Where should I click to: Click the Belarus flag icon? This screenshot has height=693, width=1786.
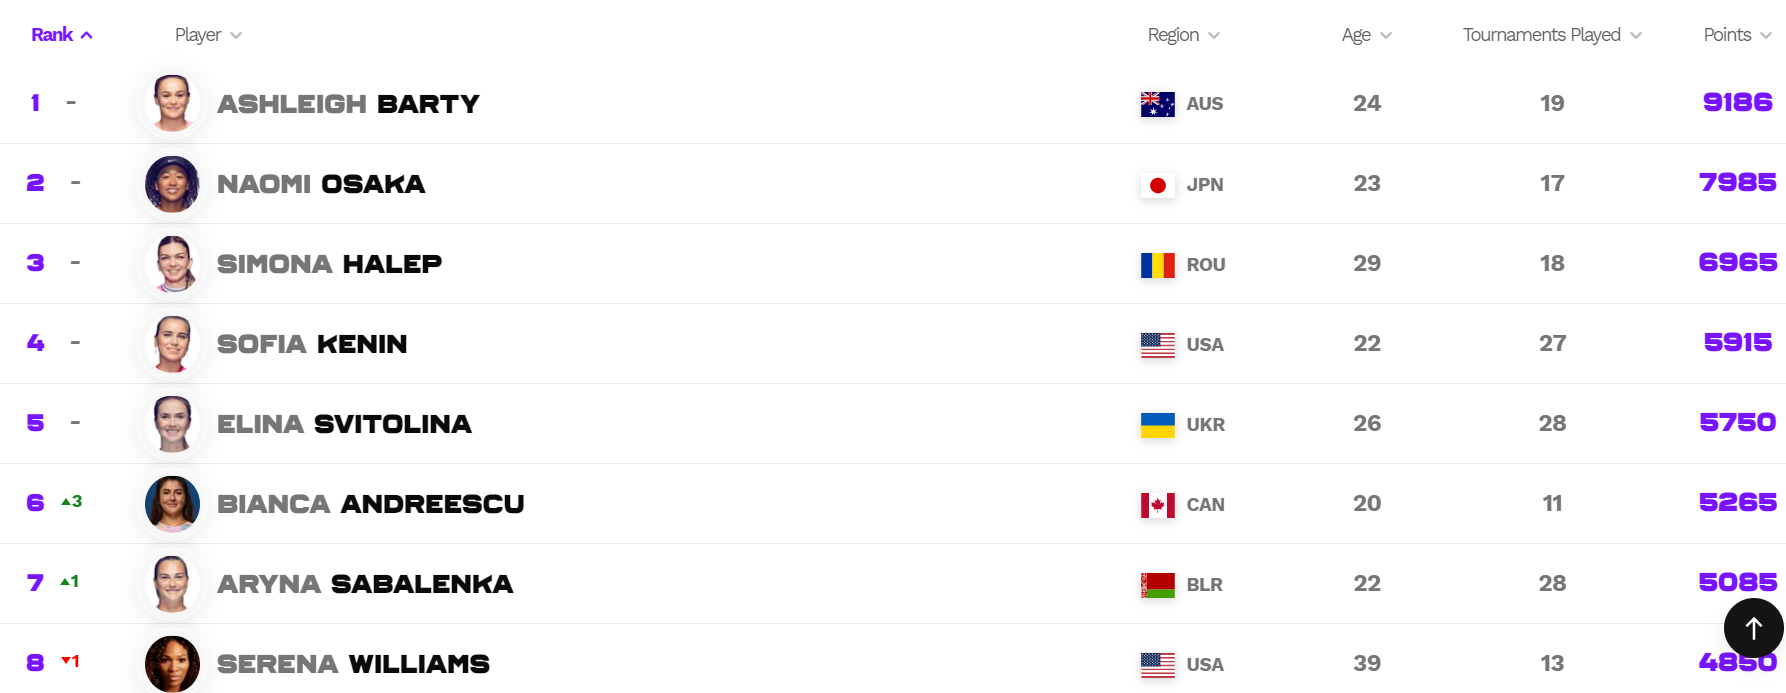[x=1157, y=585]
